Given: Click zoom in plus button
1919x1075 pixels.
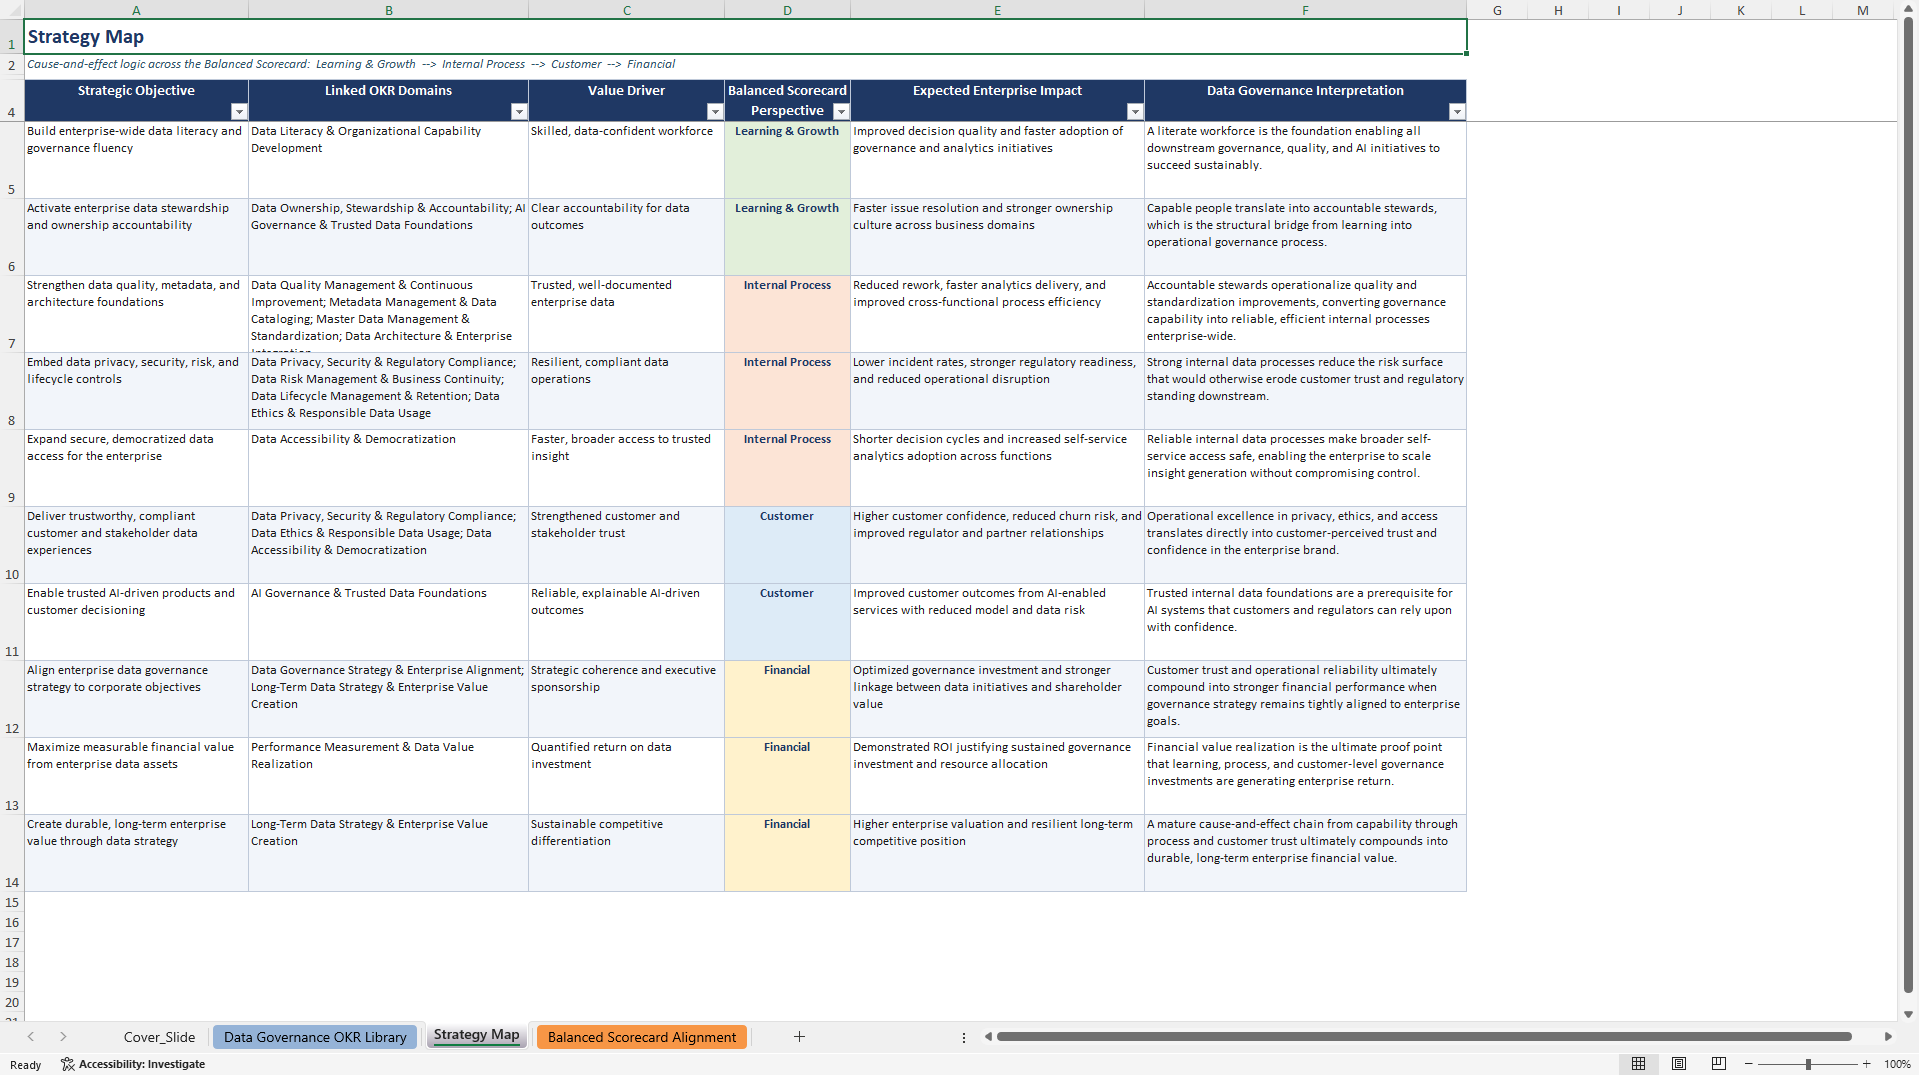Looking at the screenshot, I should pyautogui.click(x=1866, y=1064).
